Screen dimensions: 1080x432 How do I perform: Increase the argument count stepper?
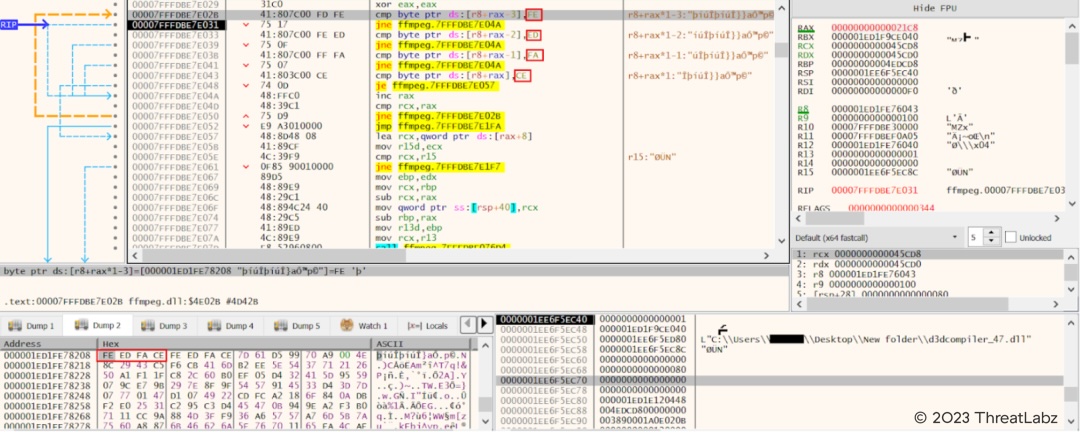tap(990, 233)
